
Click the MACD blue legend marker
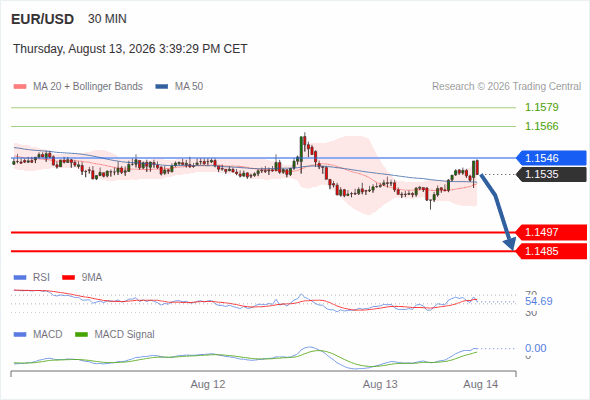click(x=20, y=335)
